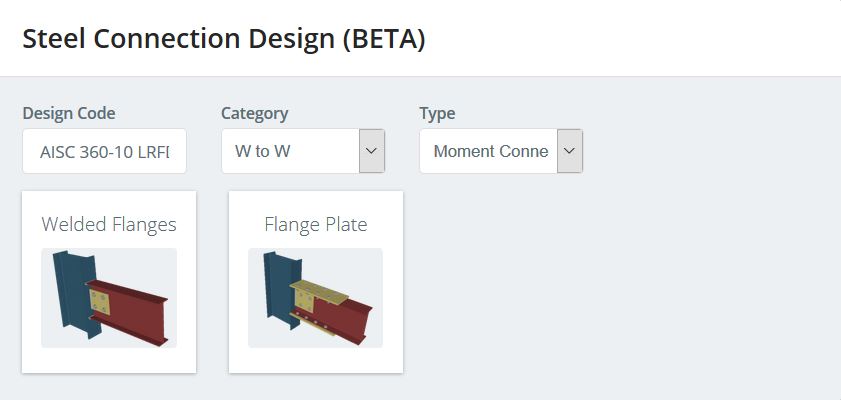Click the Design Code label

[69, 114]
